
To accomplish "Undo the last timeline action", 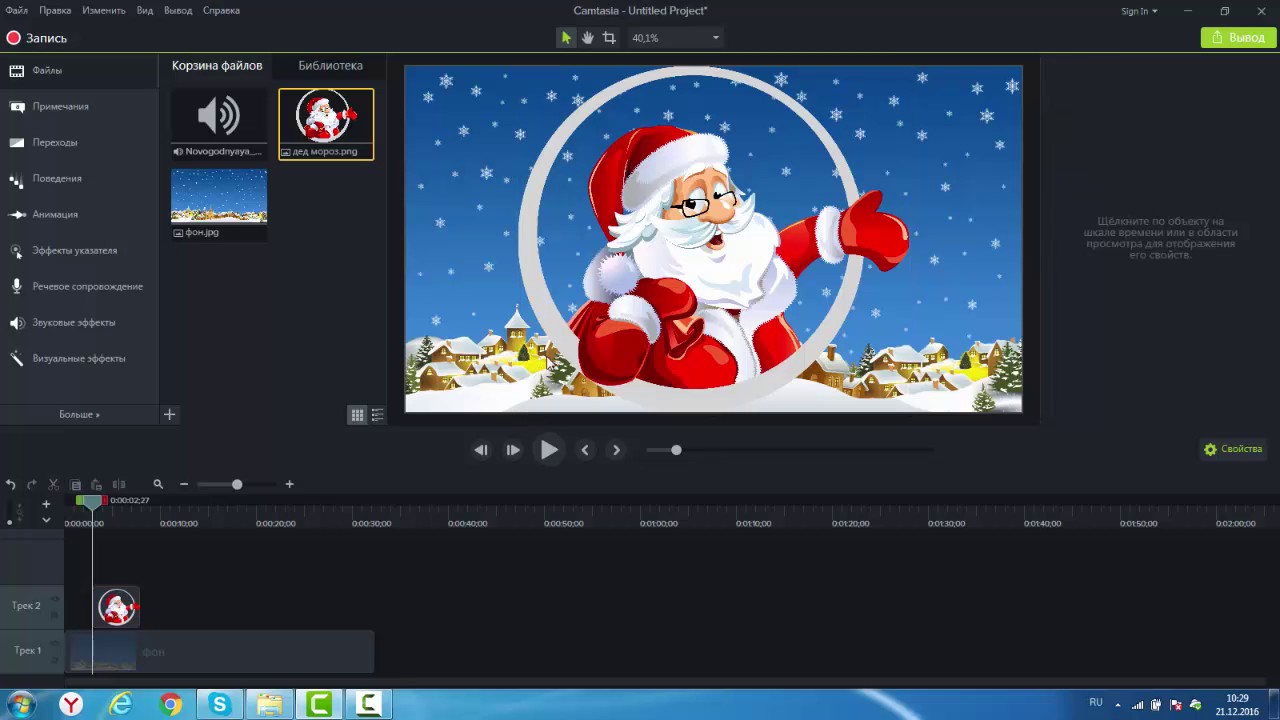I will point(10,484).
